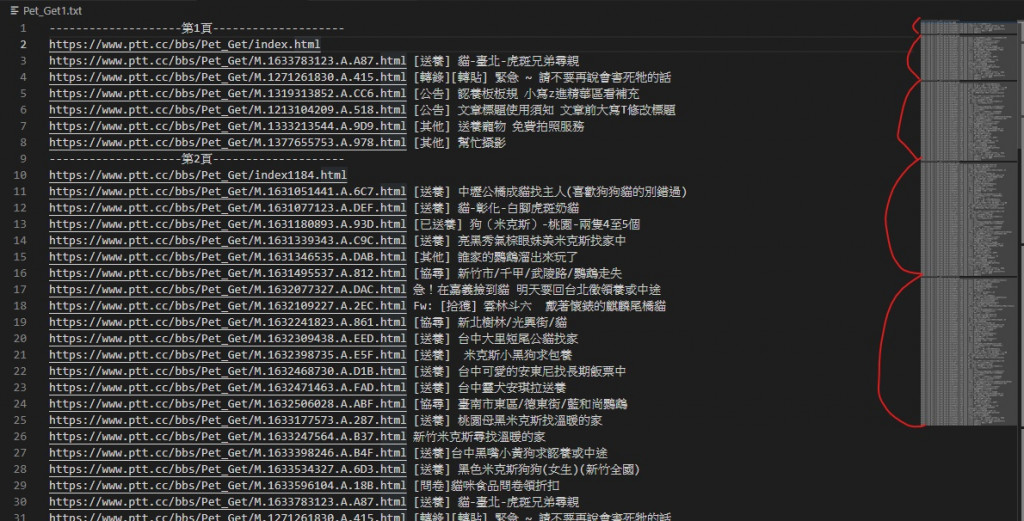Select line number 30 in gutter
This screenshot has width=1024, height=521.
[x=20, y=501]
